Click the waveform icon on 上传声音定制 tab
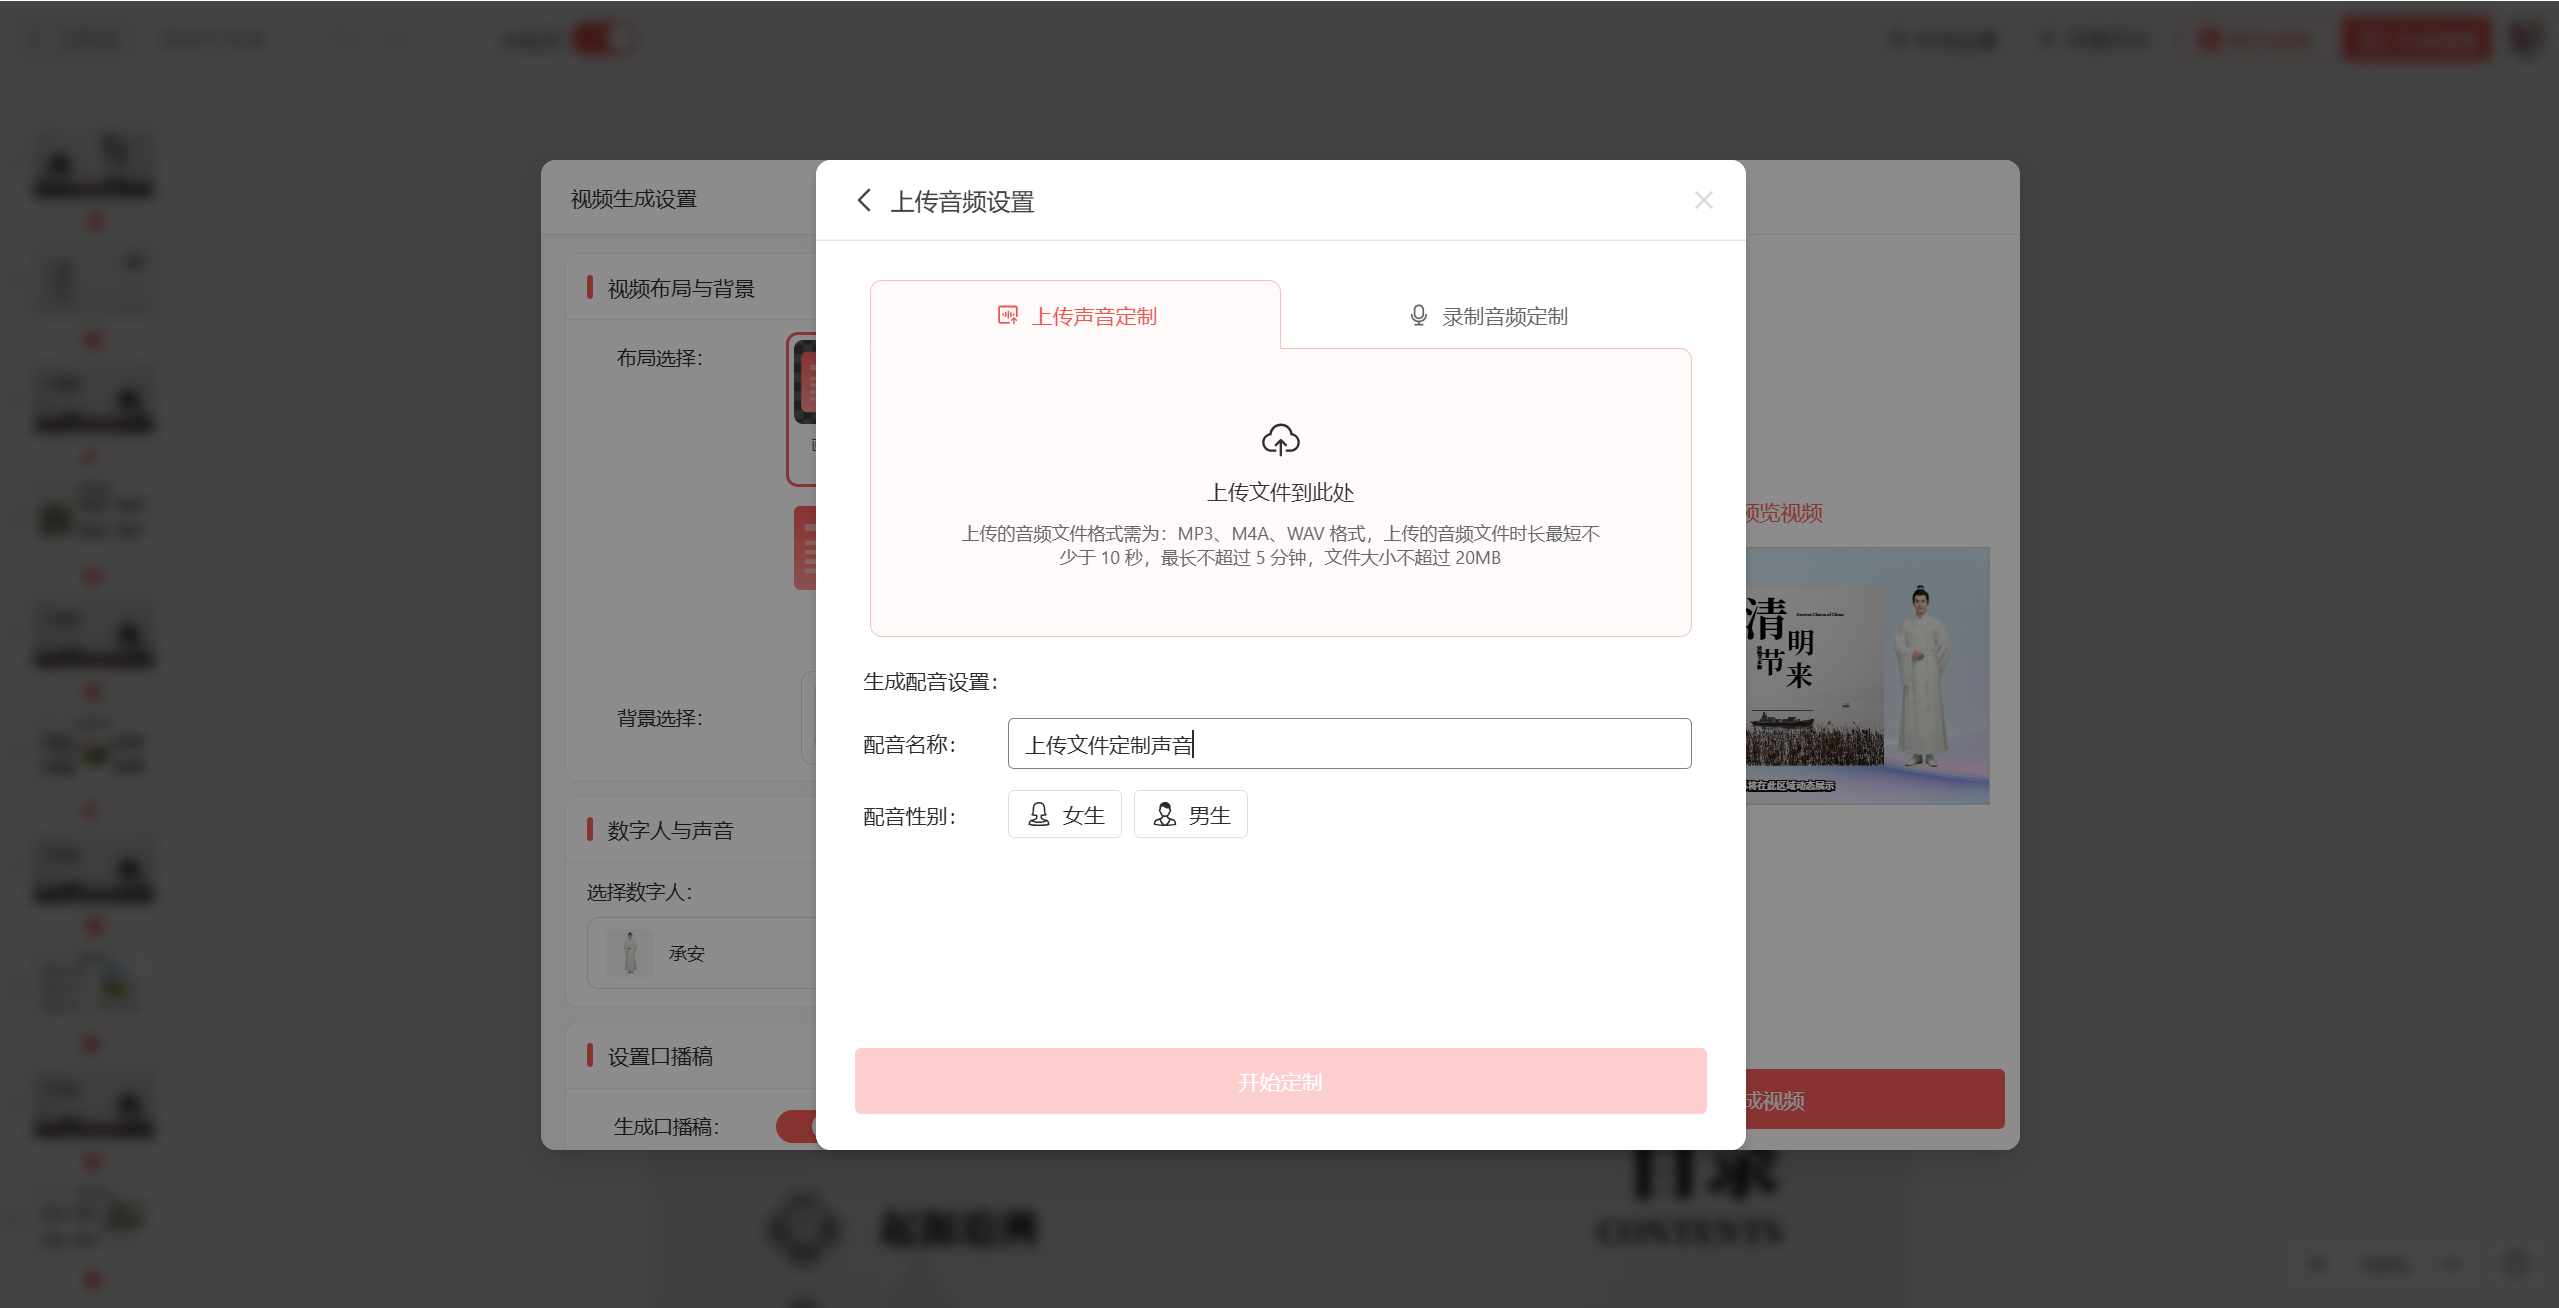 click(x=1008, y=316)
